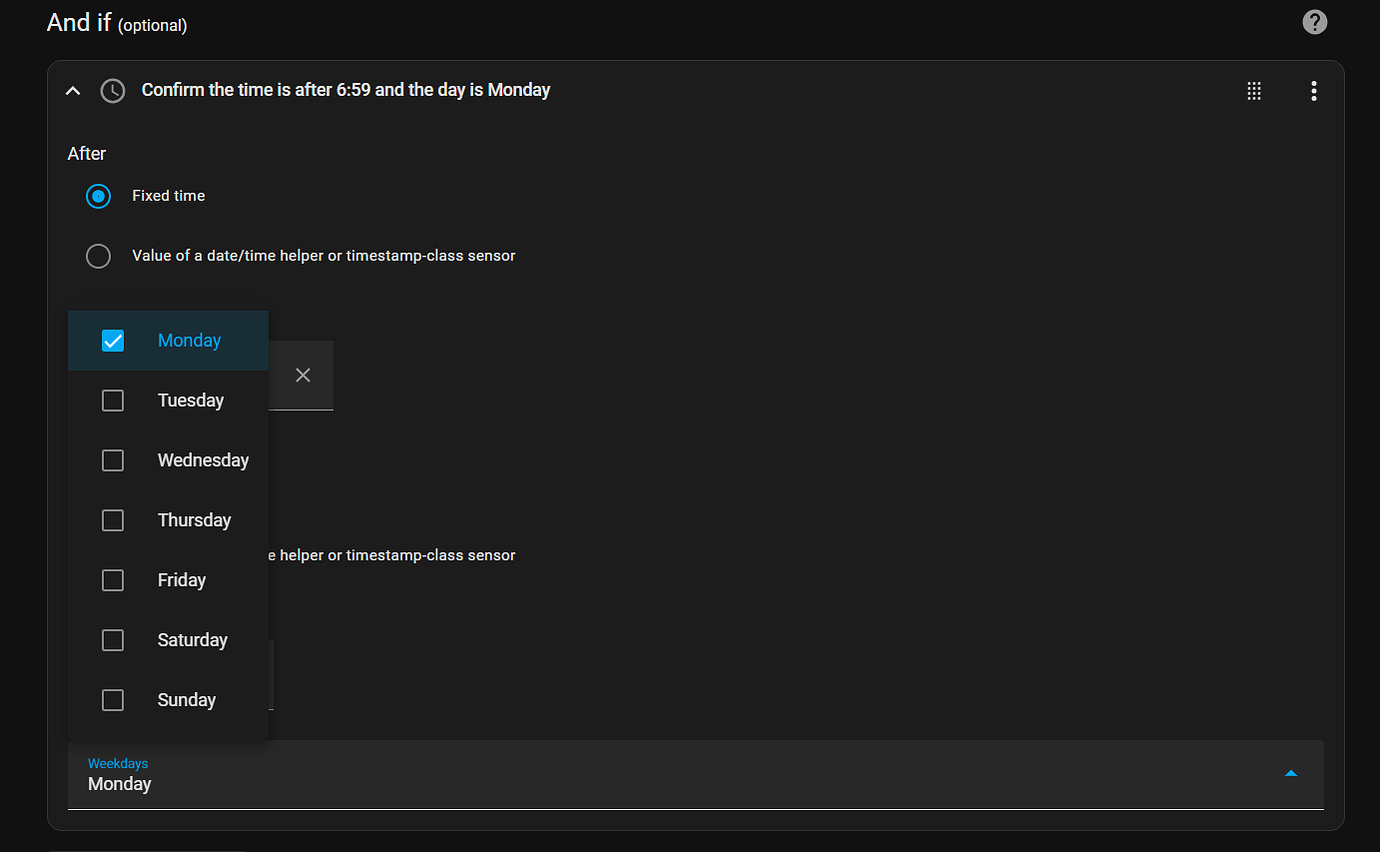The width and height of the screenshot is (1380, 852).
Task: Select the highlighted Monday row in the list
Action: pos(189,340)
